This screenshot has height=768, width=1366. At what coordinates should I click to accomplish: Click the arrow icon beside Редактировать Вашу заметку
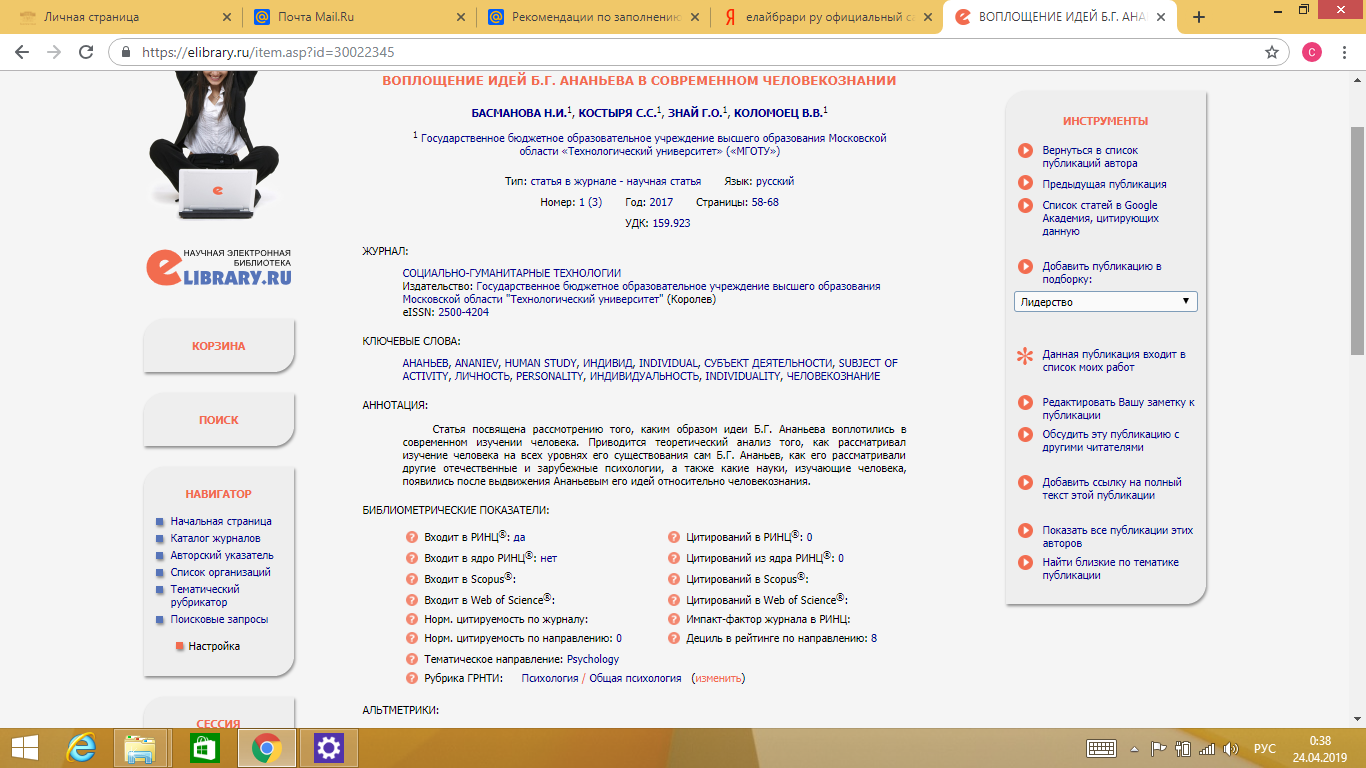(x=1025, y=403)
